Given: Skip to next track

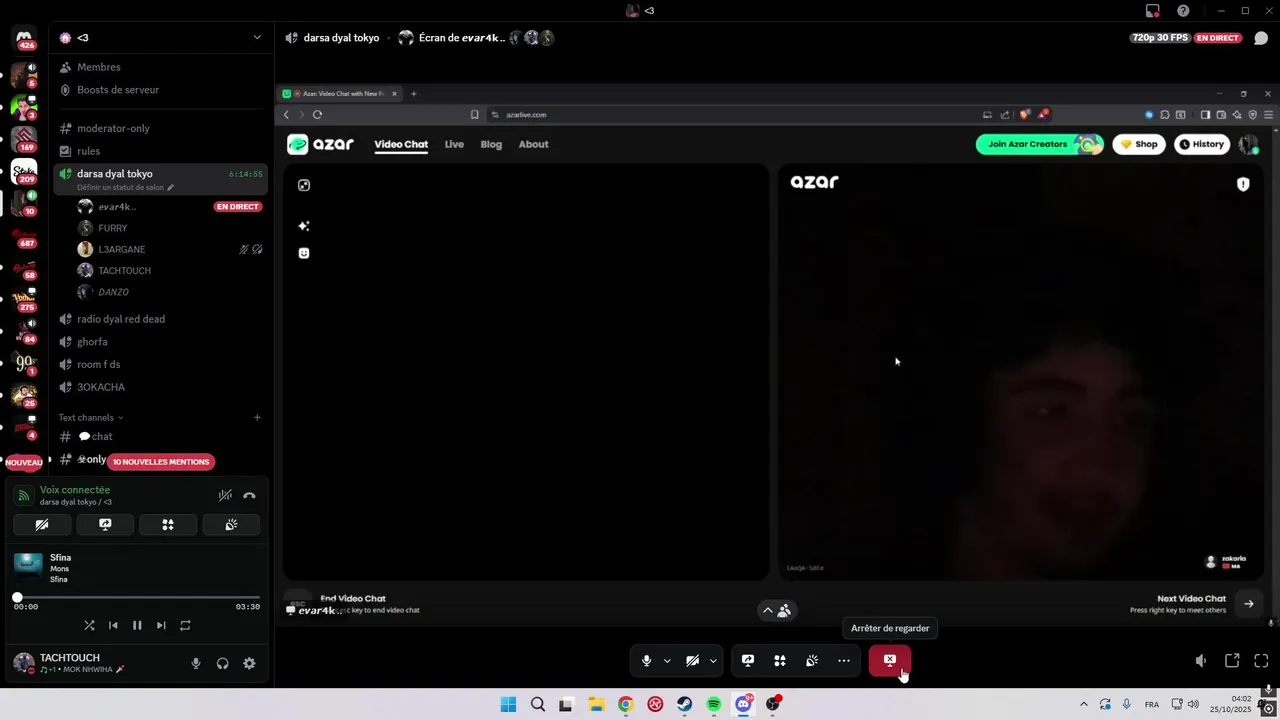Looking at the screenshot, I should (x=161, y=625).
